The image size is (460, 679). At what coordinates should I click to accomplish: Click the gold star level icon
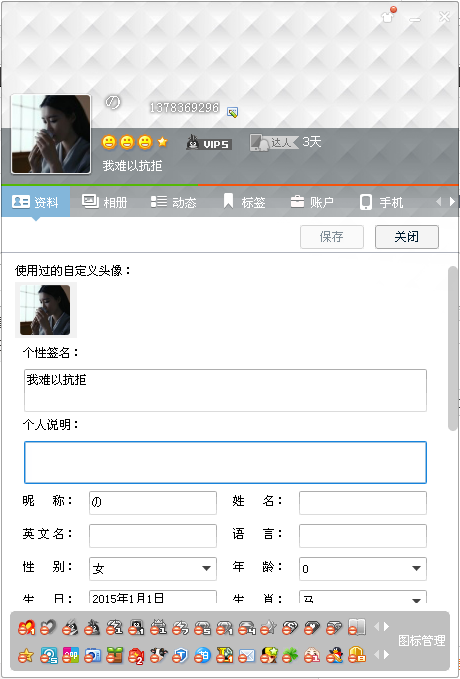pyautogui.click(x=162, y=142)
